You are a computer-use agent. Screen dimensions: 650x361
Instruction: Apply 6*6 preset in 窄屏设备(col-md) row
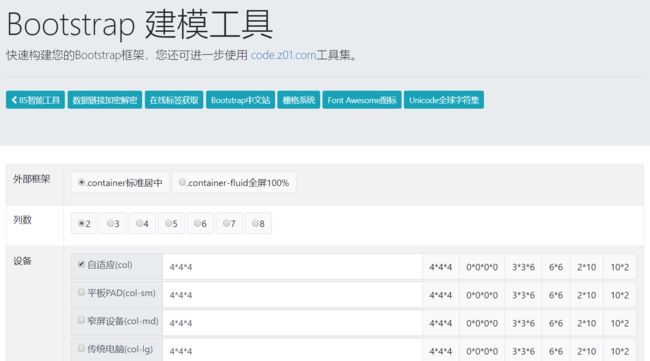(556, 323)
